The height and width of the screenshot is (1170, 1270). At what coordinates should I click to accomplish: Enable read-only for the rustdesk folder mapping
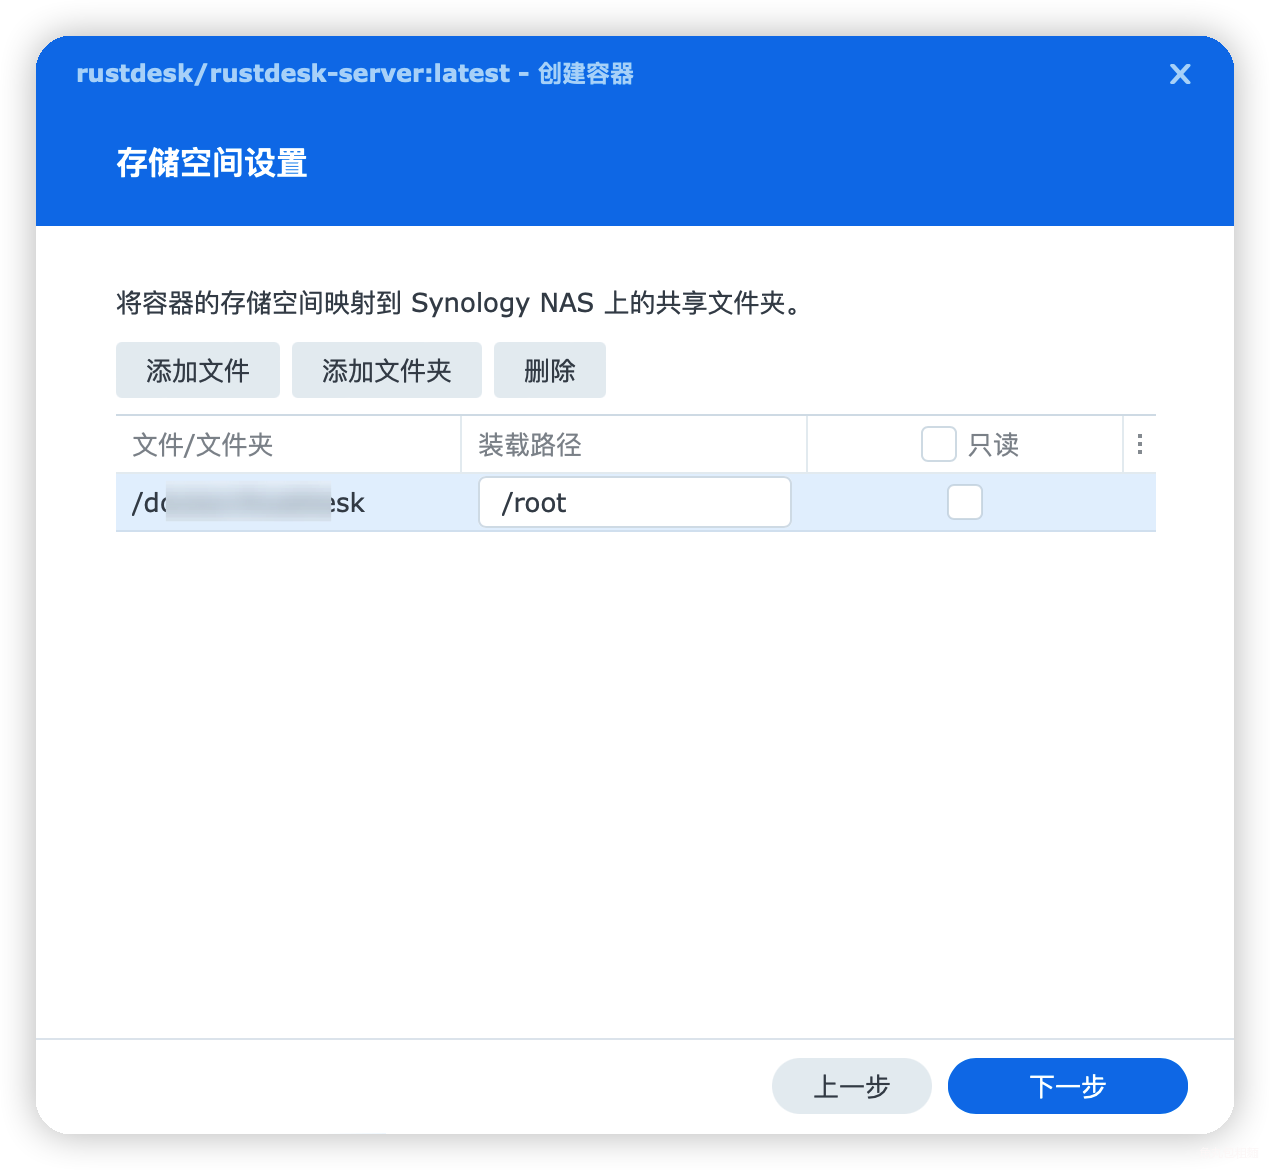tap(964, 502)
